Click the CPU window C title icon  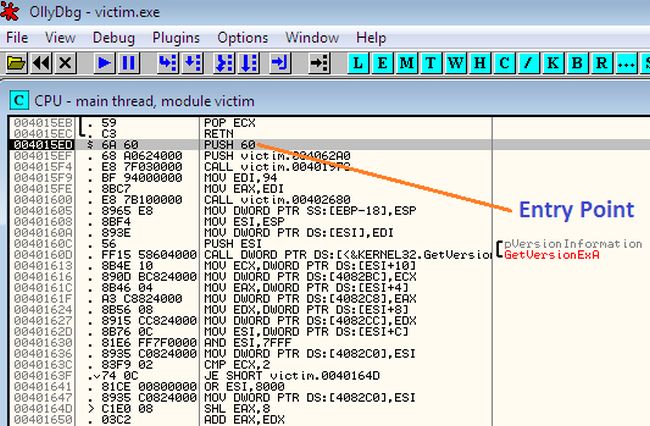click(x=19, y=101)
